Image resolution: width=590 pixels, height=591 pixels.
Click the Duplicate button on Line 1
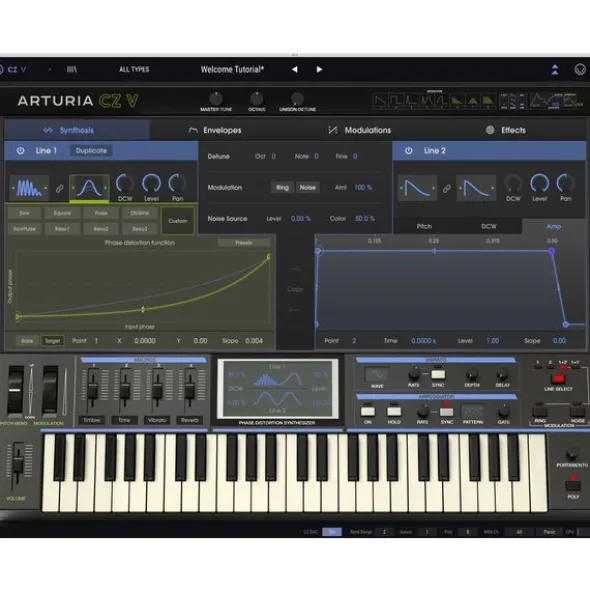tap(91, 151)
